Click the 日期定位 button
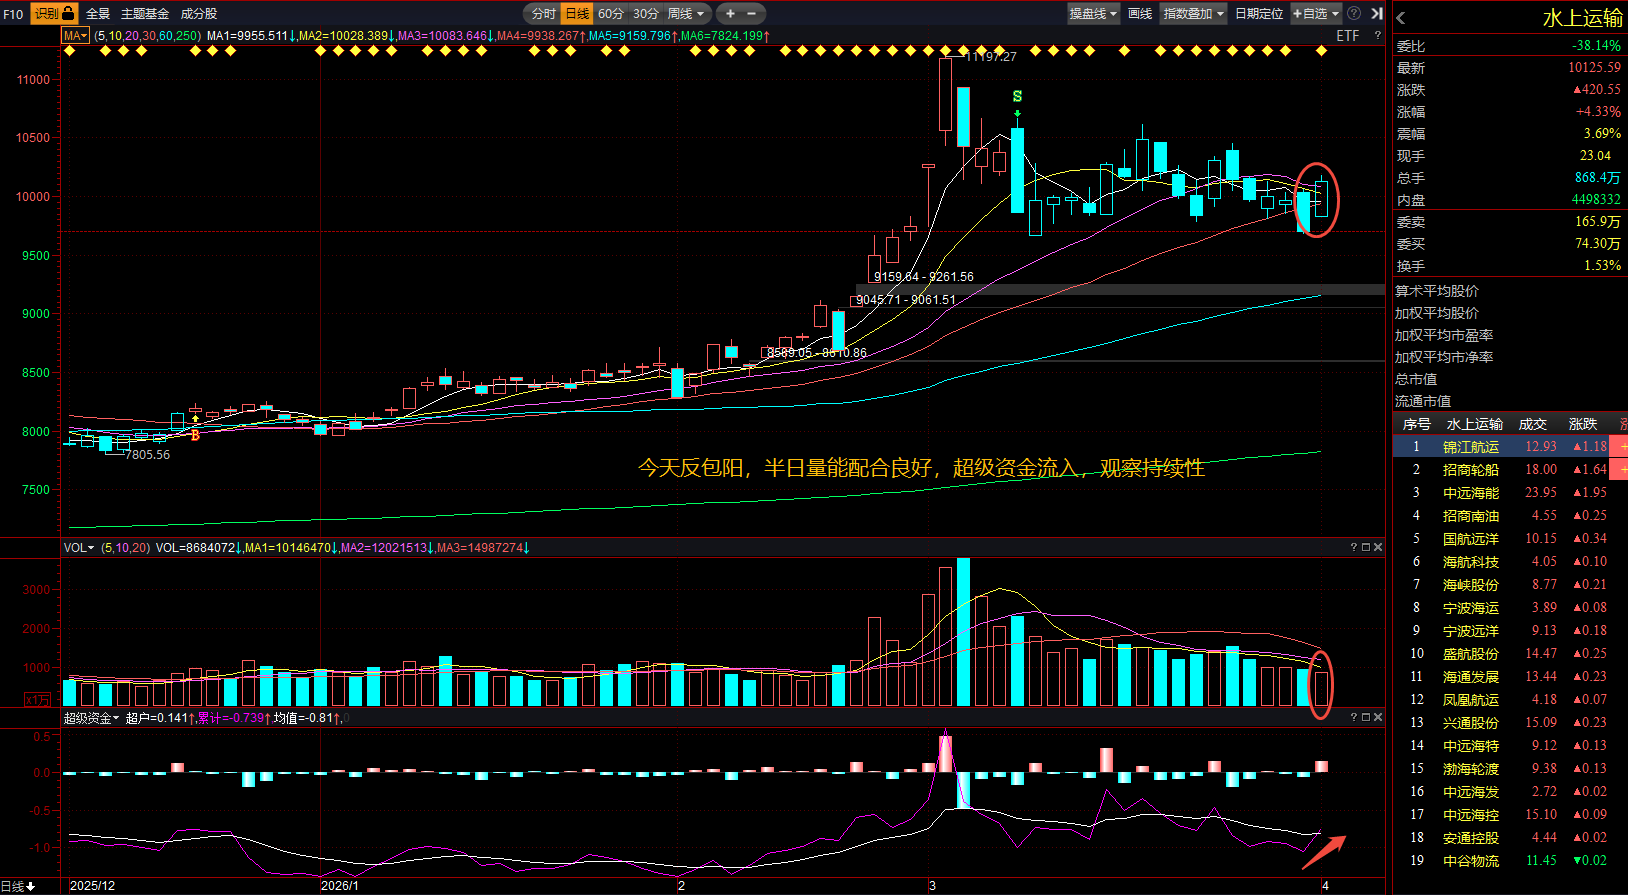Screen dimensions: 1628x895 [1258, 13]
